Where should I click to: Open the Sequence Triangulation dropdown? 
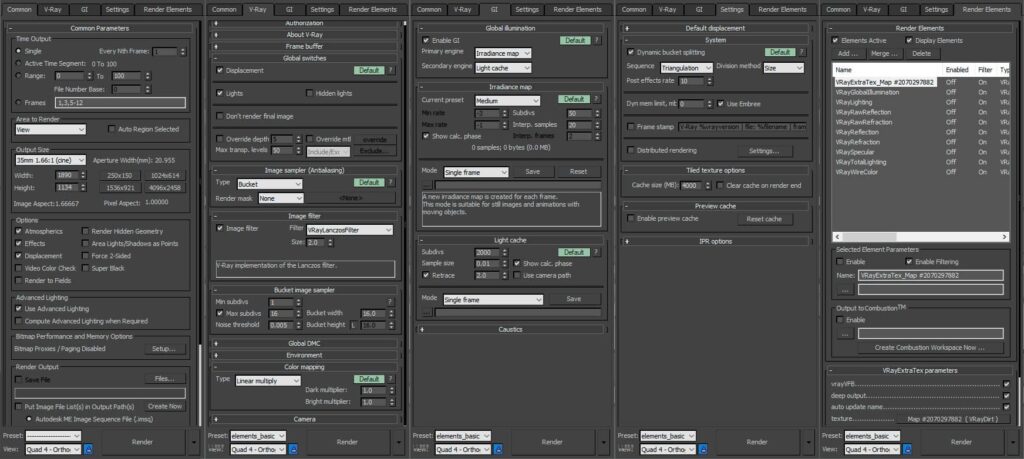[686, 68]
